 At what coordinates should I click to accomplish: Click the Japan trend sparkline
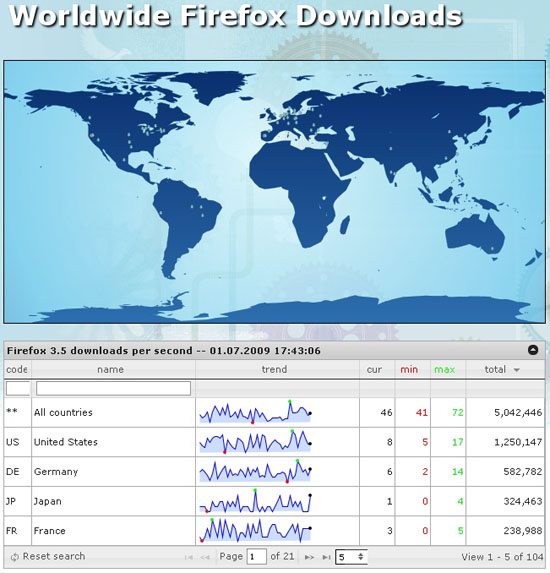coord(255,501)
